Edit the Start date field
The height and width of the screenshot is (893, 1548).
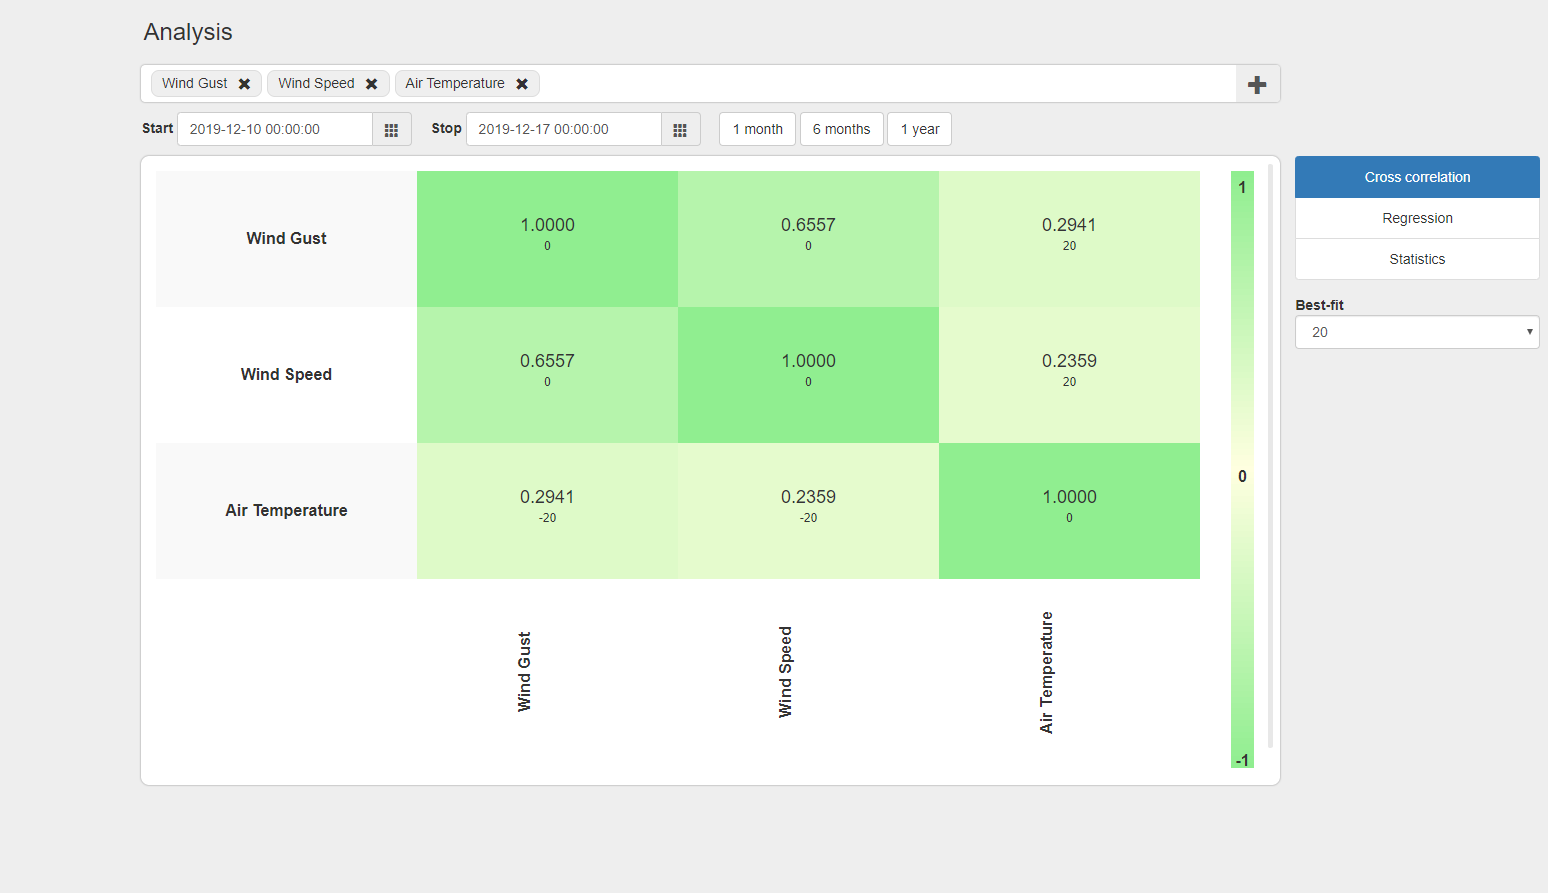coord(275,129)
